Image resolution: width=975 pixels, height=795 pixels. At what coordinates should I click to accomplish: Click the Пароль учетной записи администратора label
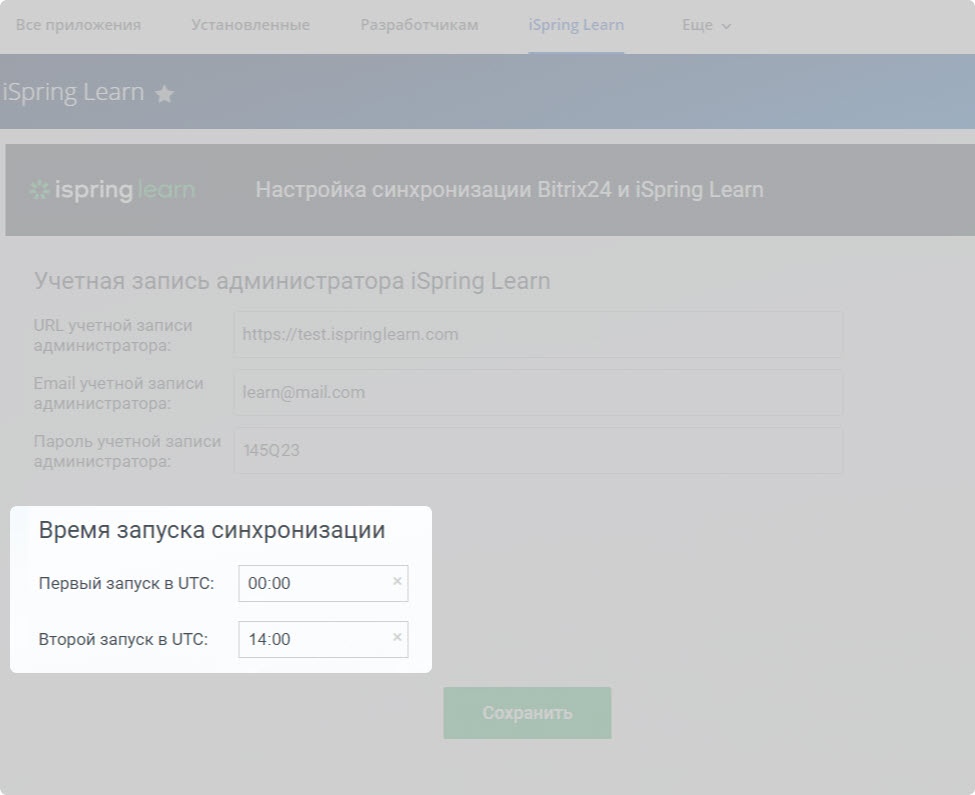coord(127,451)
